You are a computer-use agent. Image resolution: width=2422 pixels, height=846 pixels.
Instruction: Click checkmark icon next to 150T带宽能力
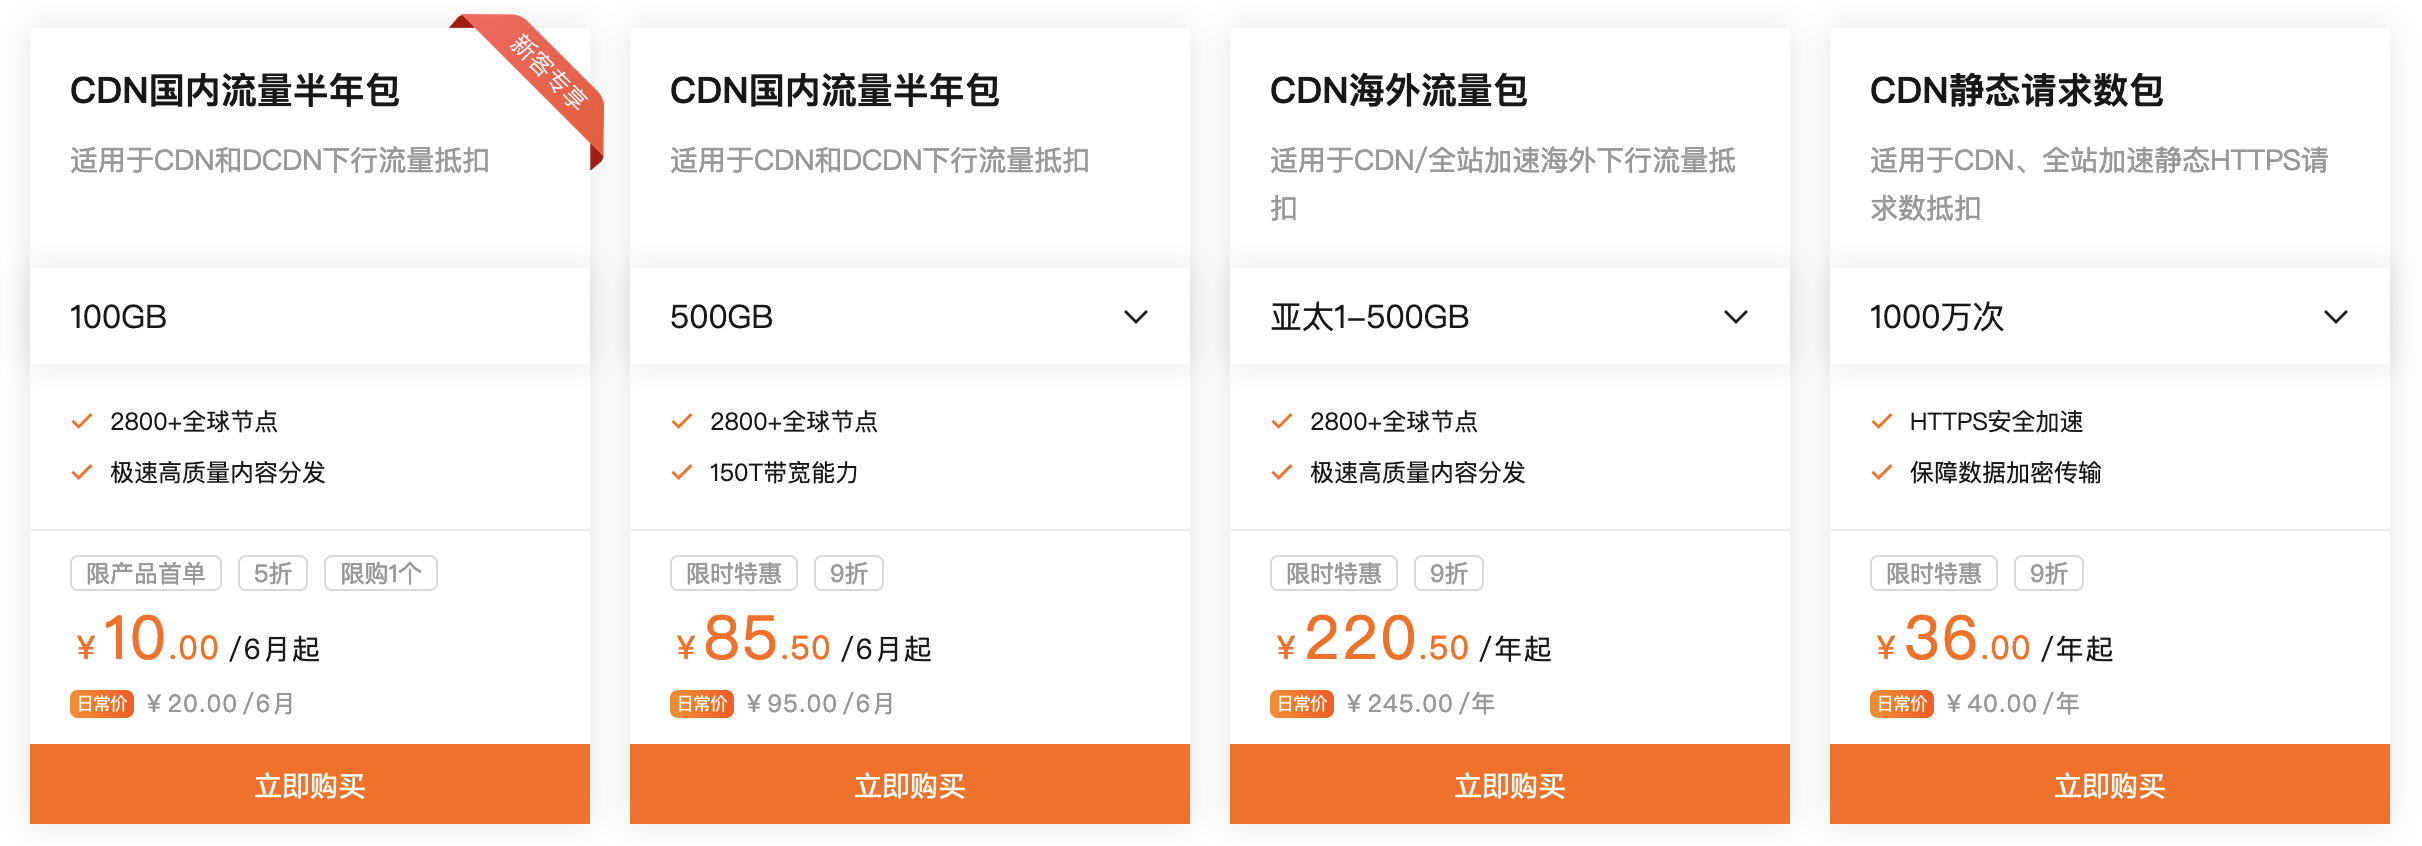pos(684,473)
